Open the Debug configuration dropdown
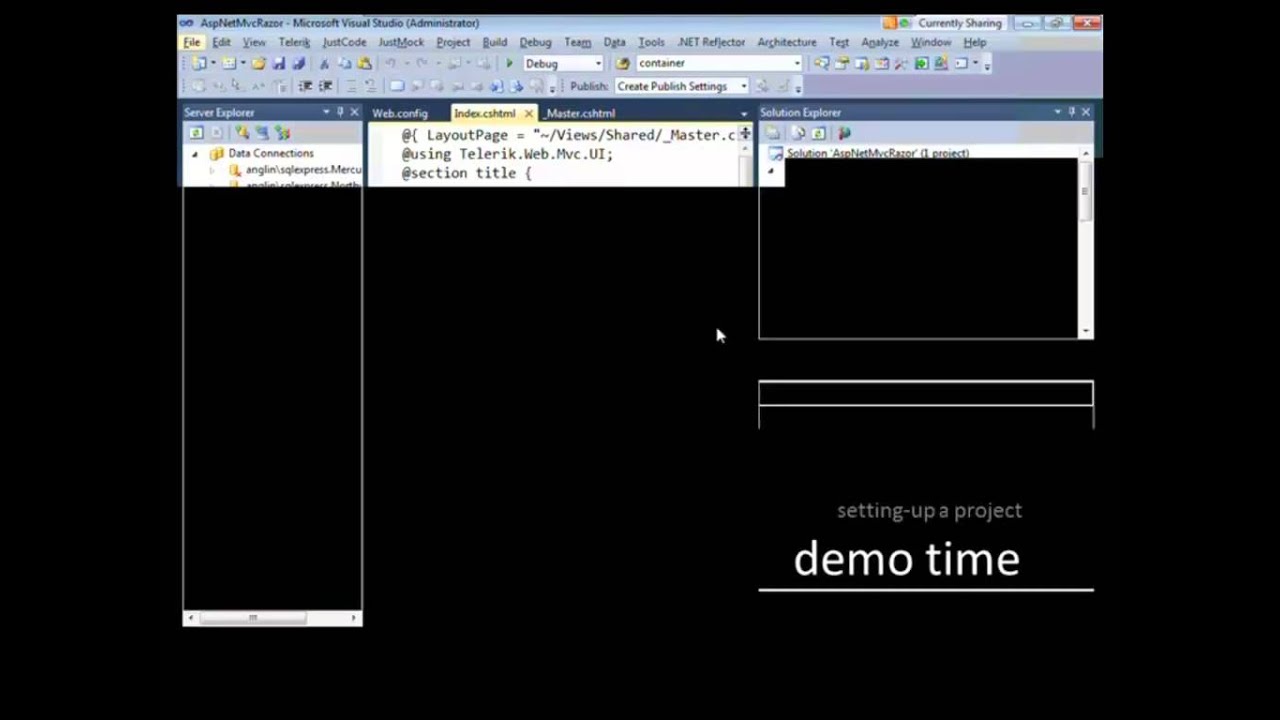This screenshot has height=720, width=1280. pos(598,63)
